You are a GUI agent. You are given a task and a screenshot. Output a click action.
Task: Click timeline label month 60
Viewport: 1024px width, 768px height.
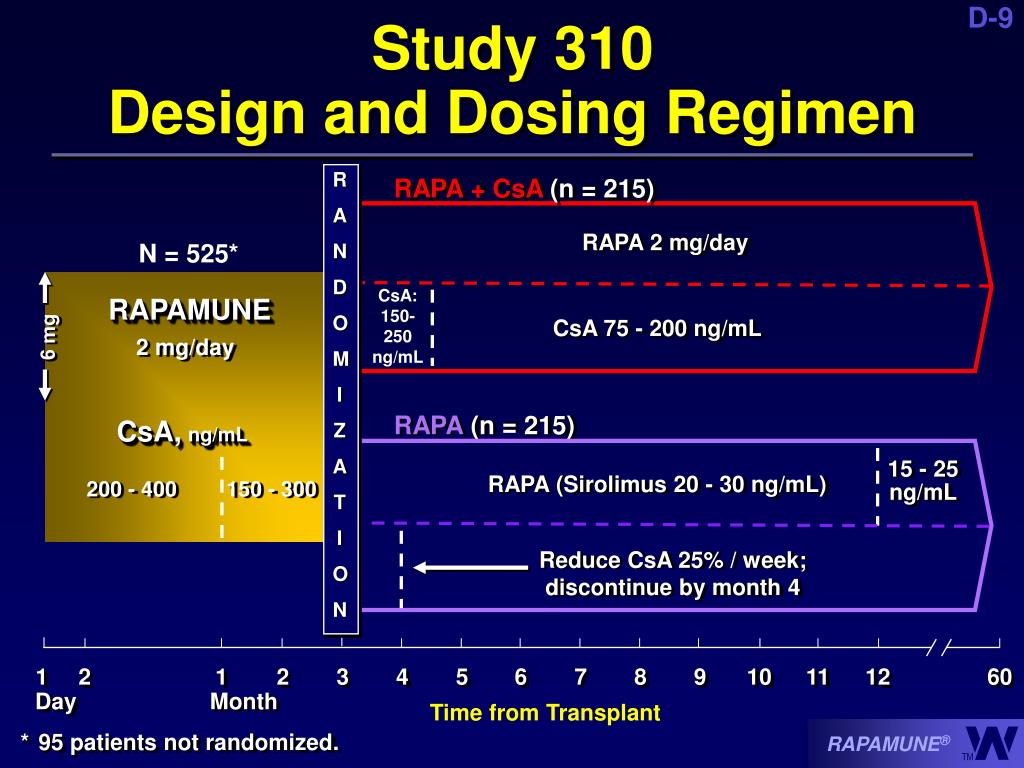coord(999,677)
